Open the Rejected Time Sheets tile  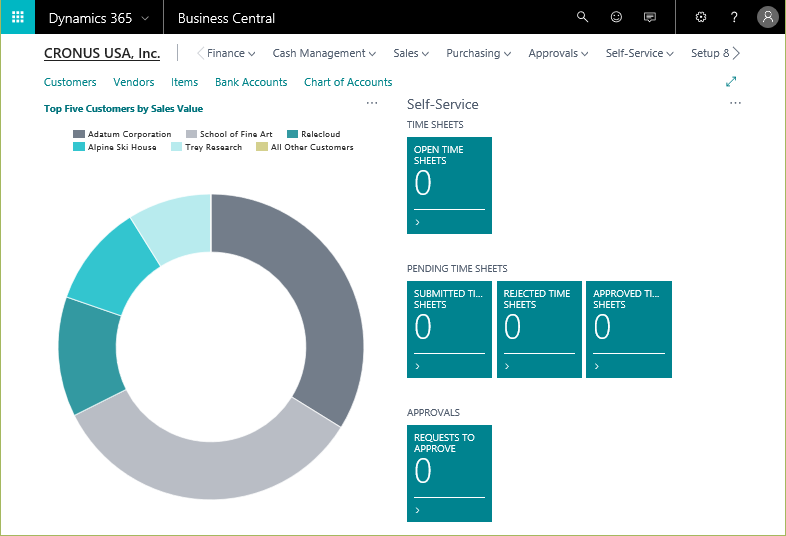tap(539, 329)
